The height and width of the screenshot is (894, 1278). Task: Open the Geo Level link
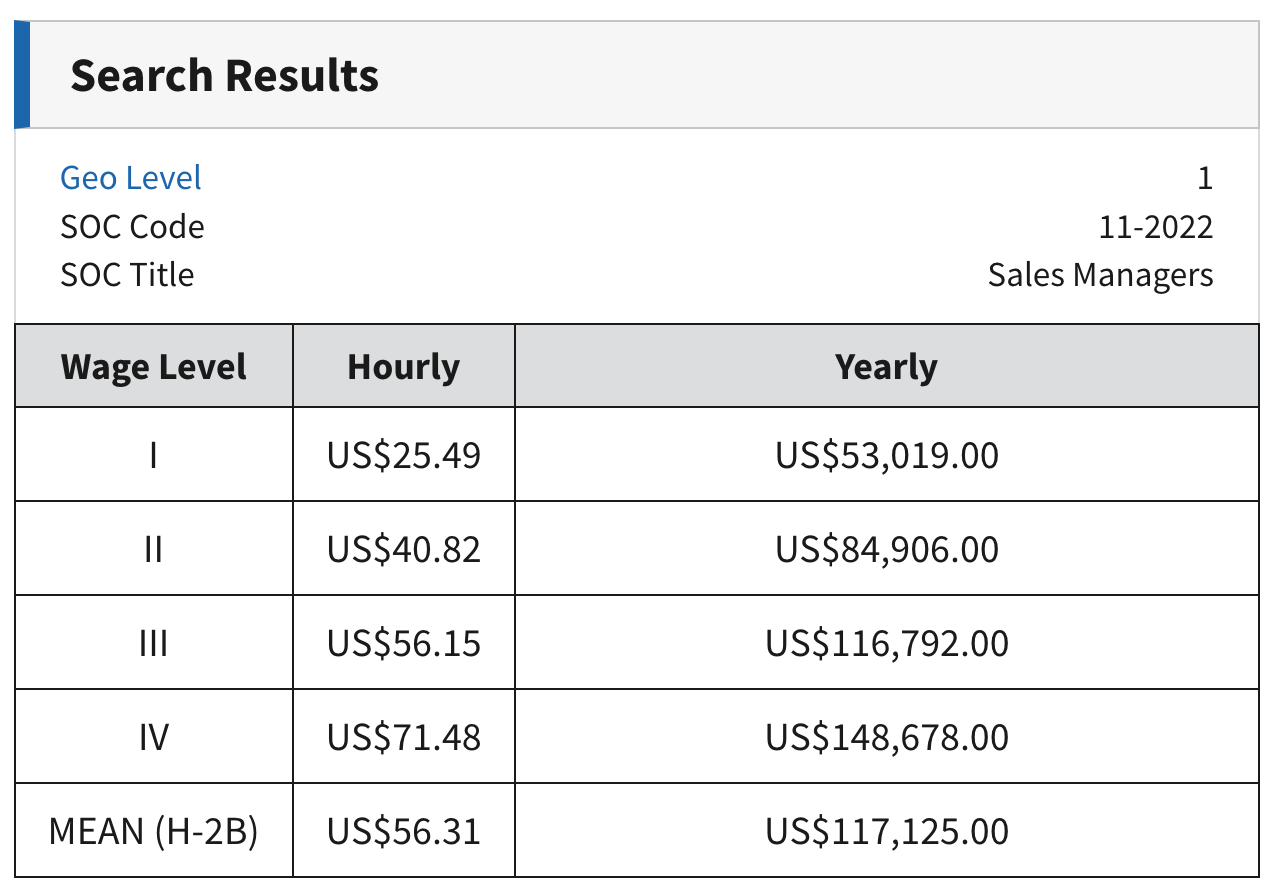click(130, 177)
